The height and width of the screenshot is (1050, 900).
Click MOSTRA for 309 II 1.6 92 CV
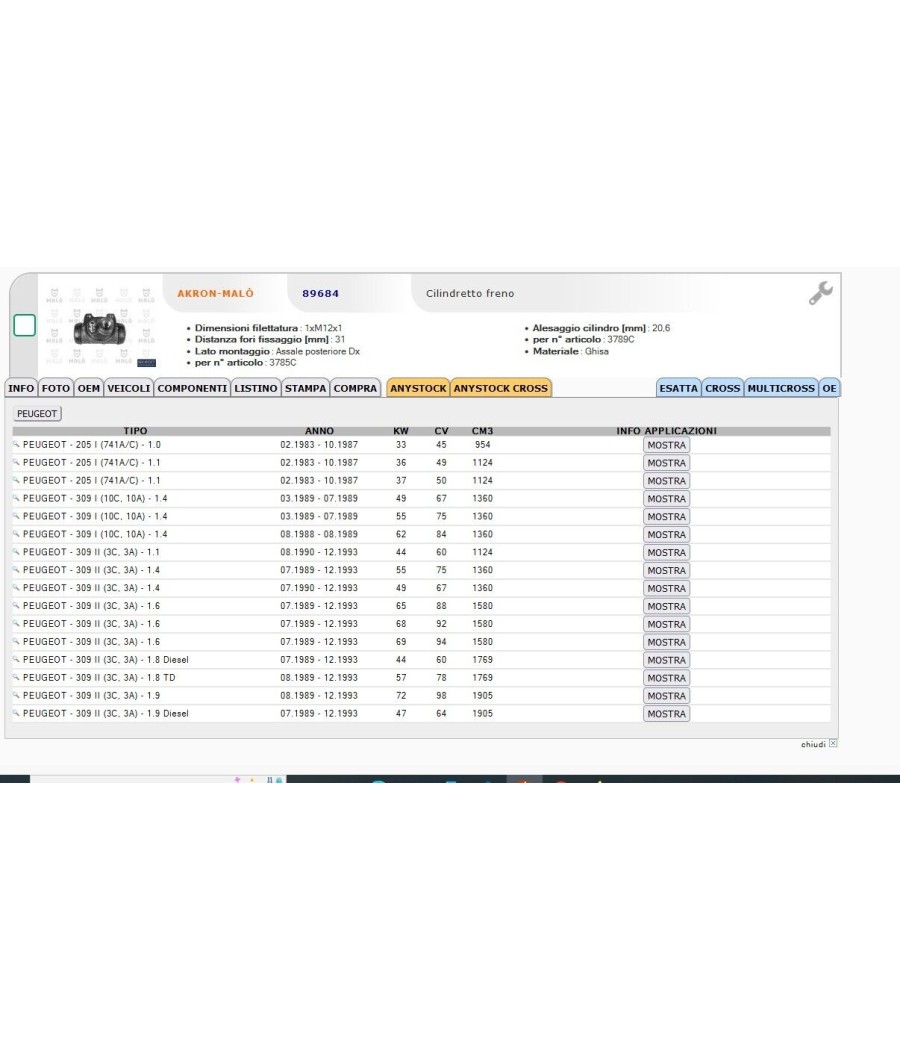(666, 624)
